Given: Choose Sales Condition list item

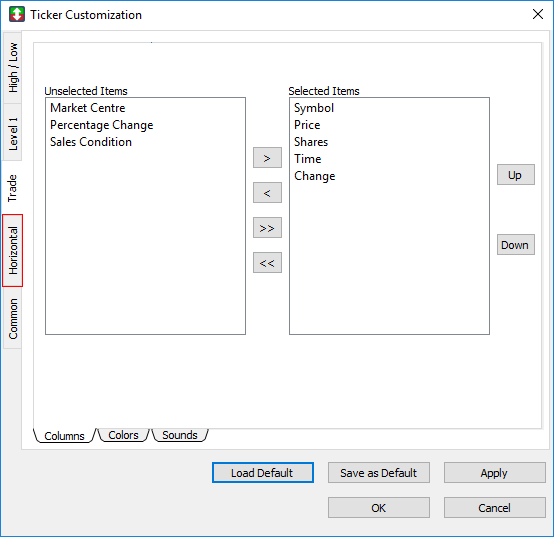Looking at the screenshot, I should point(91,142).
